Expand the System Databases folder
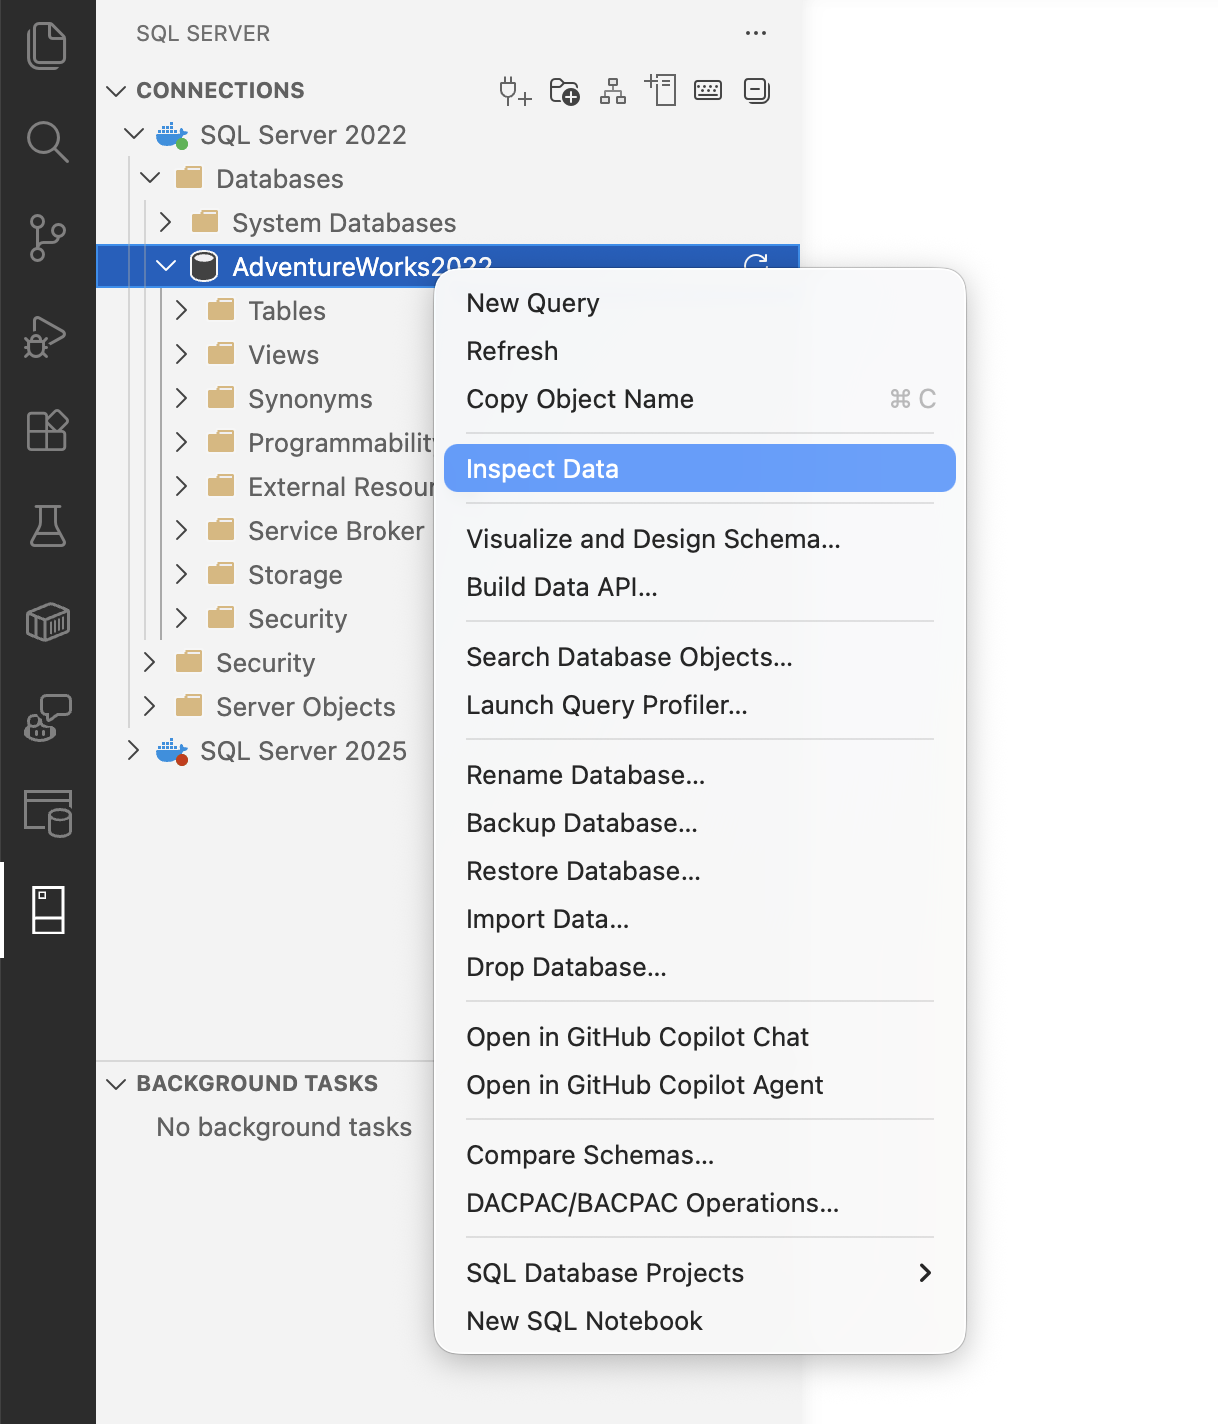 [166, 222]
